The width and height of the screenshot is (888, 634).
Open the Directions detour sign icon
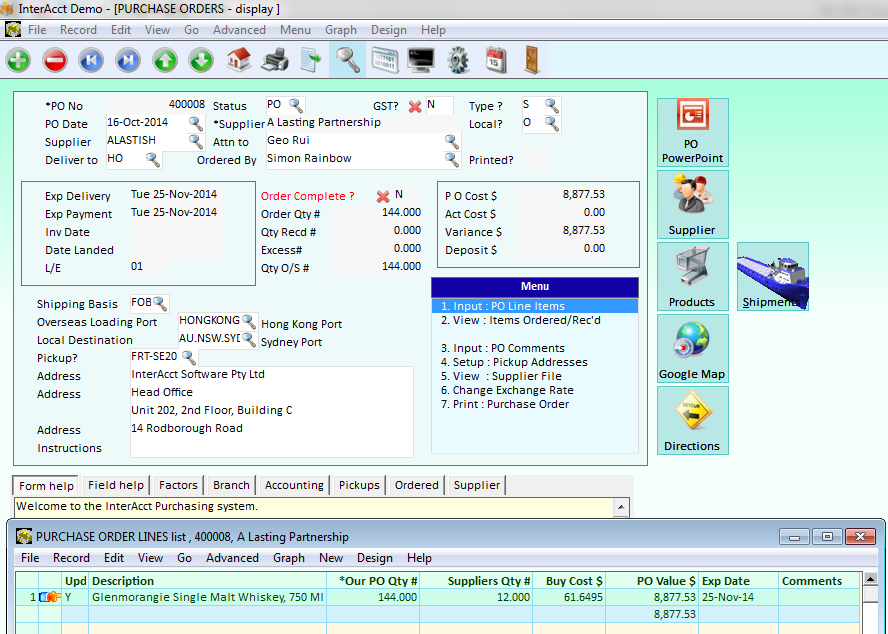click(693, 420)
